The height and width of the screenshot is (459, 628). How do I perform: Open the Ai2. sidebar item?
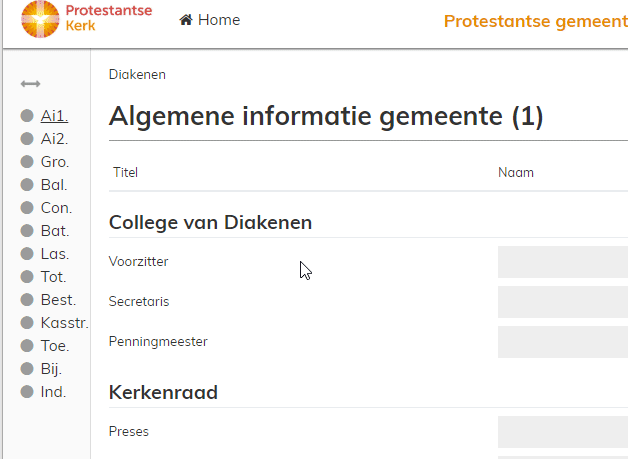pos(54,139)
